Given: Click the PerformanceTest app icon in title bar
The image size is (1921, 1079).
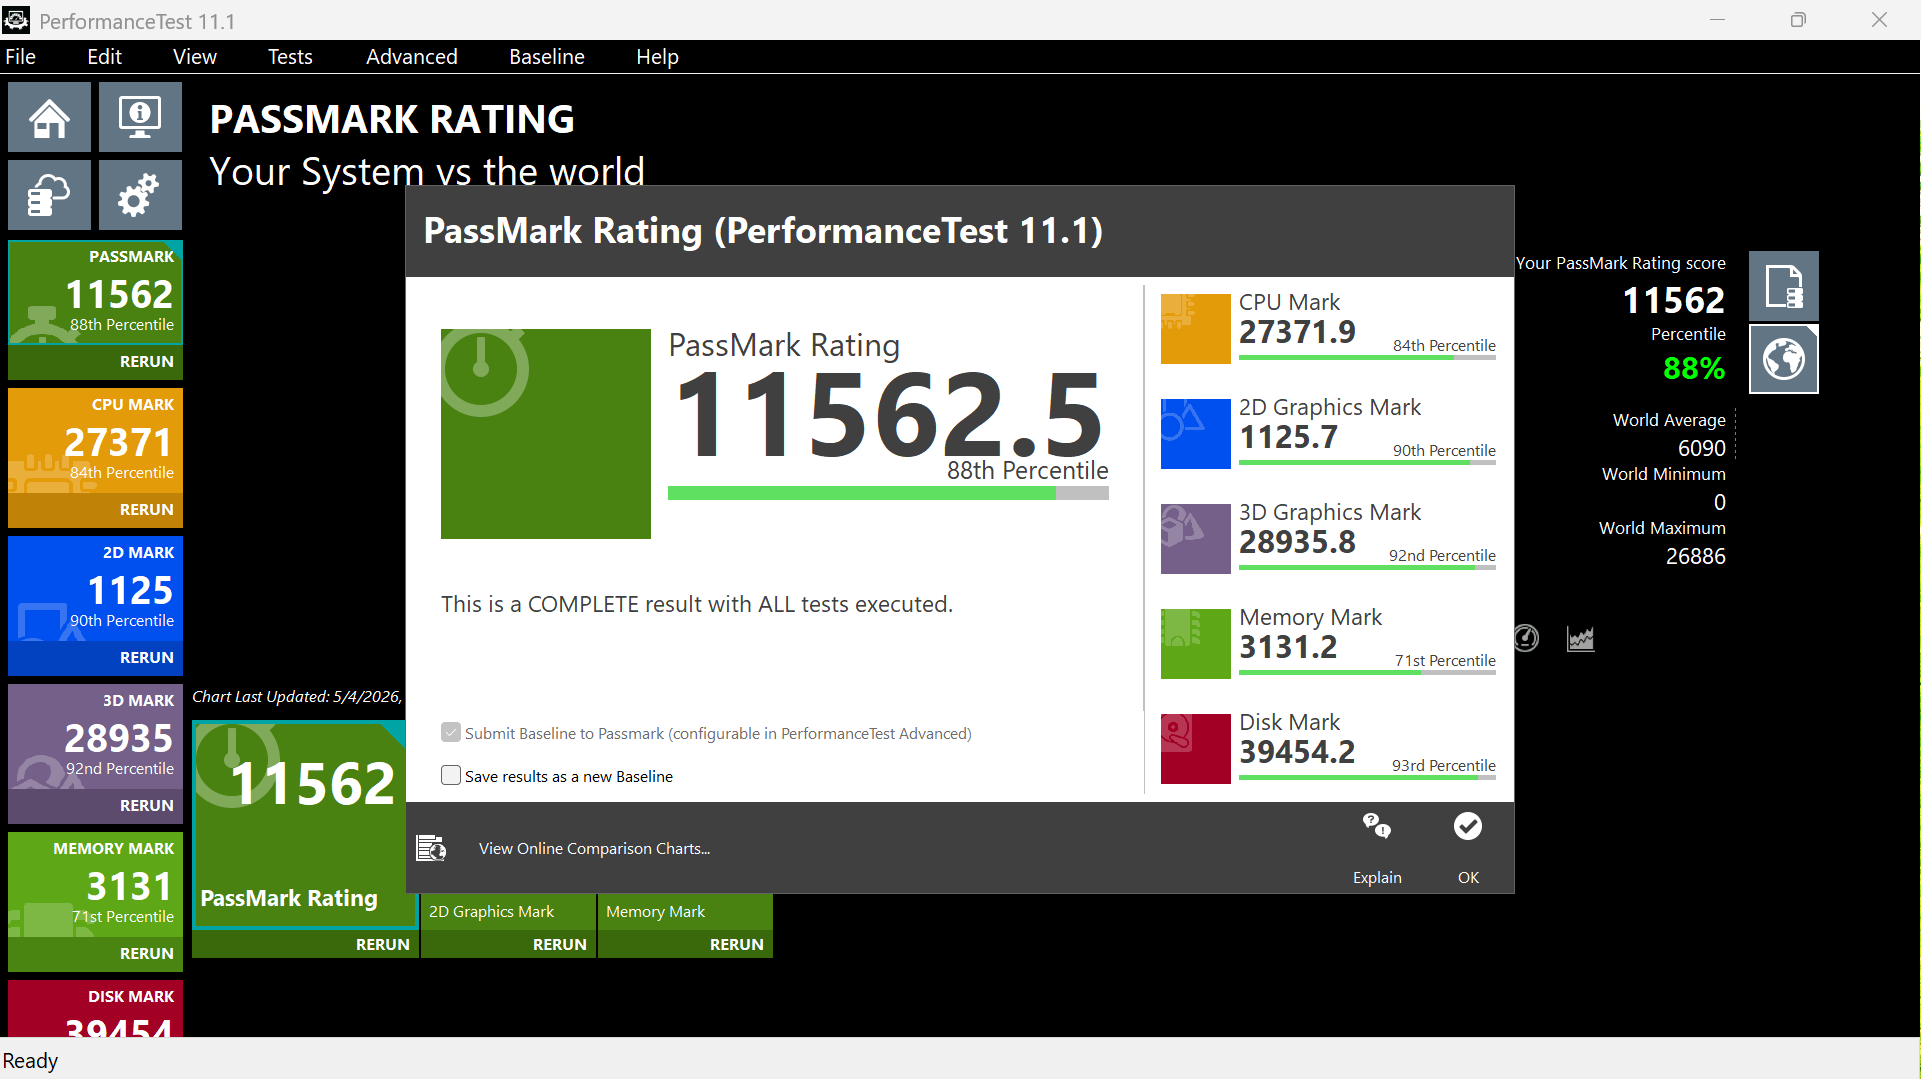Looking at the screenshot, I should coord(17,20).
